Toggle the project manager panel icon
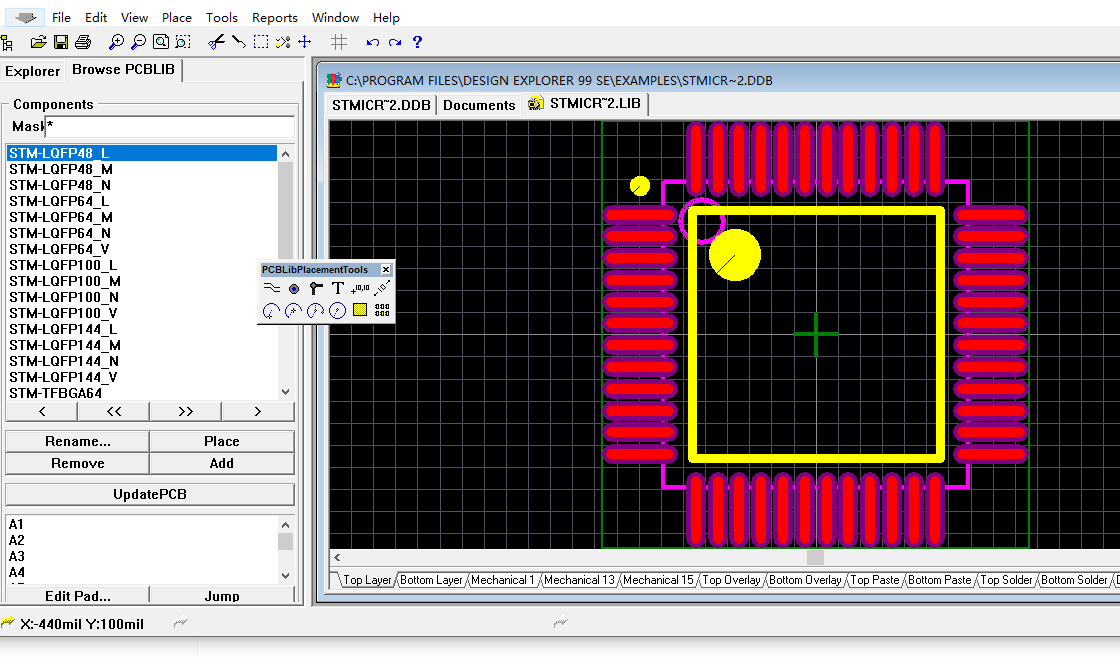The image size is (1120, 658). pyautogui.click(x=8, y=43)
